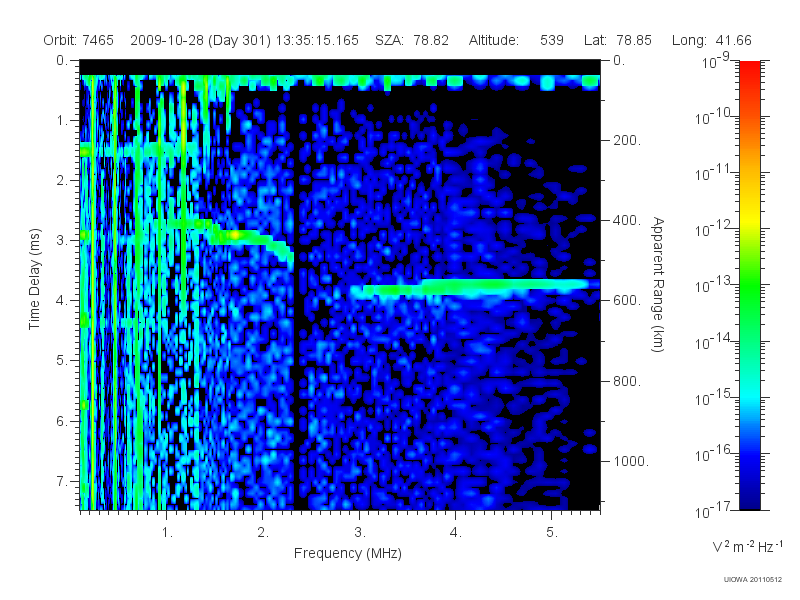The height and width of the screenshot is (600, 800).
Task: Click the 'Long: 41.66' value
Action: click(x=712, y=40)
